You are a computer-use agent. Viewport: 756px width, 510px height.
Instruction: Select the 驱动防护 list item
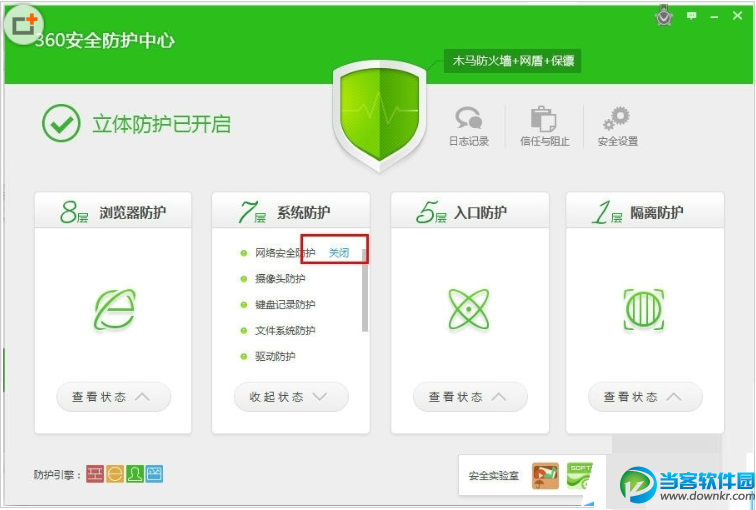point(275,357)
